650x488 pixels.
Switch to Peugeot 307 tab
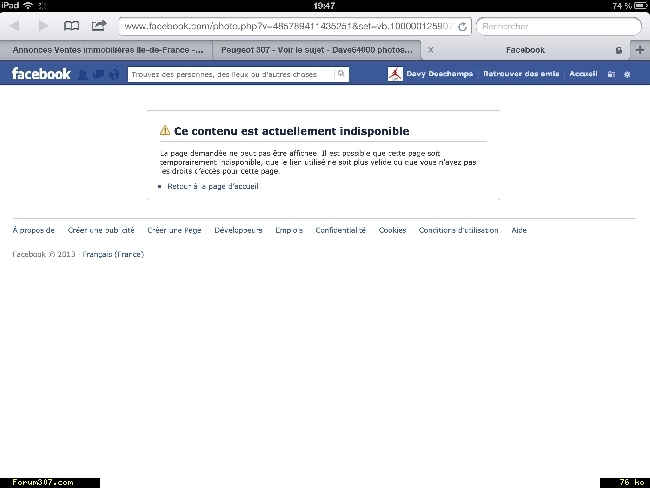point(316,50)
